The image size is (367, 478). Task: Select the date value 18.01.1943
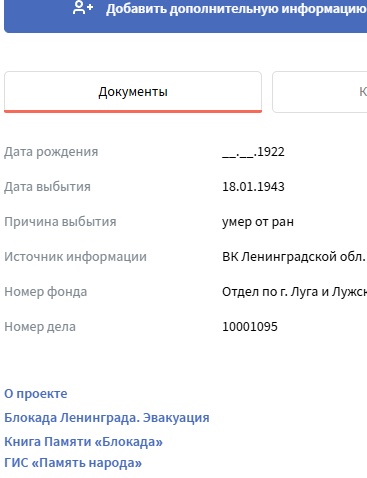click(253, 187)
